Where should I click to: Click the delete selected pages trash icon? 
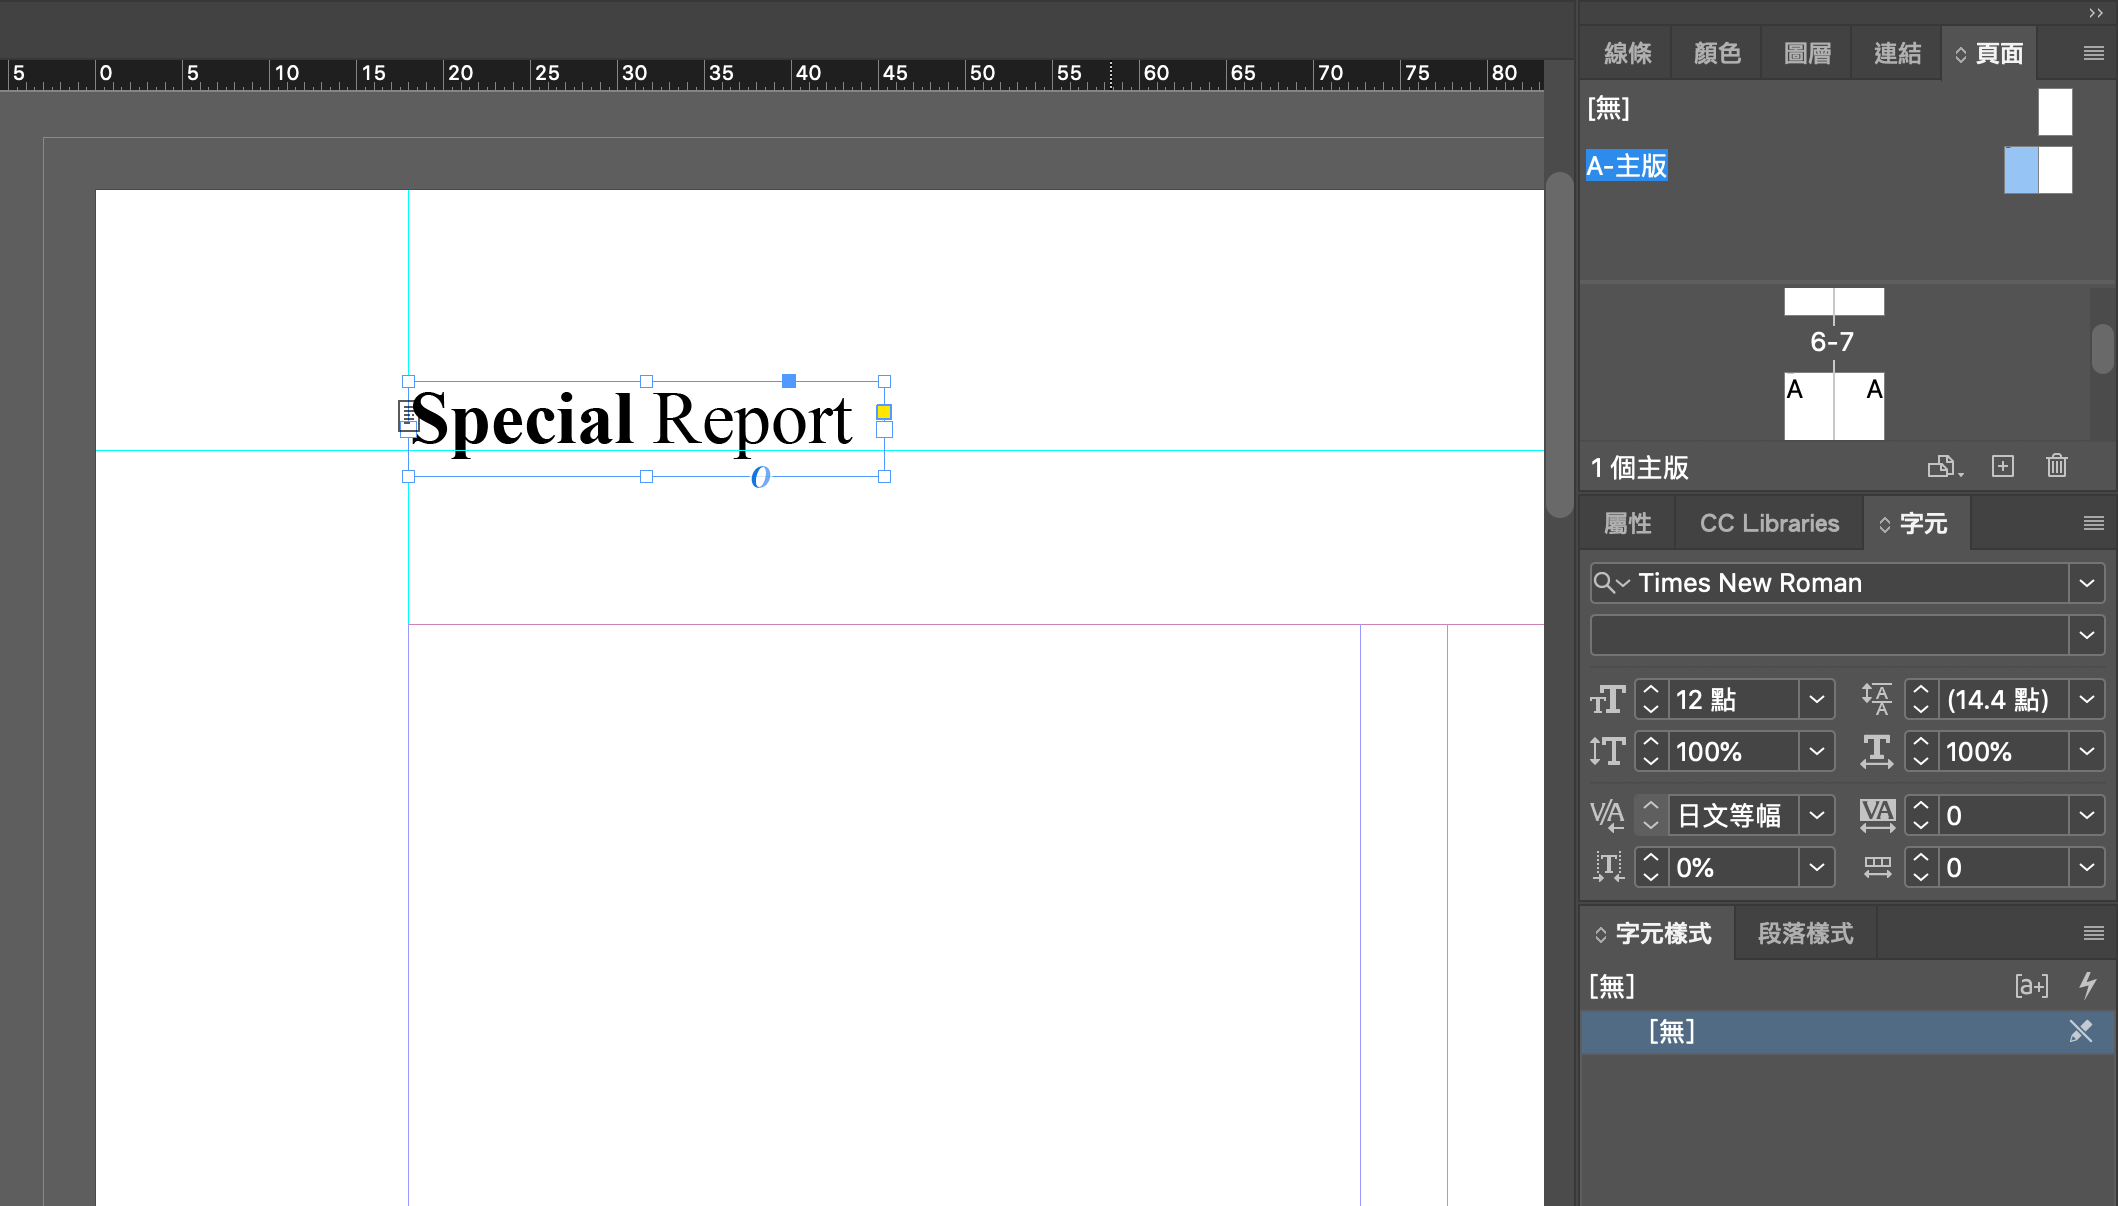[x=2056, y=466]
